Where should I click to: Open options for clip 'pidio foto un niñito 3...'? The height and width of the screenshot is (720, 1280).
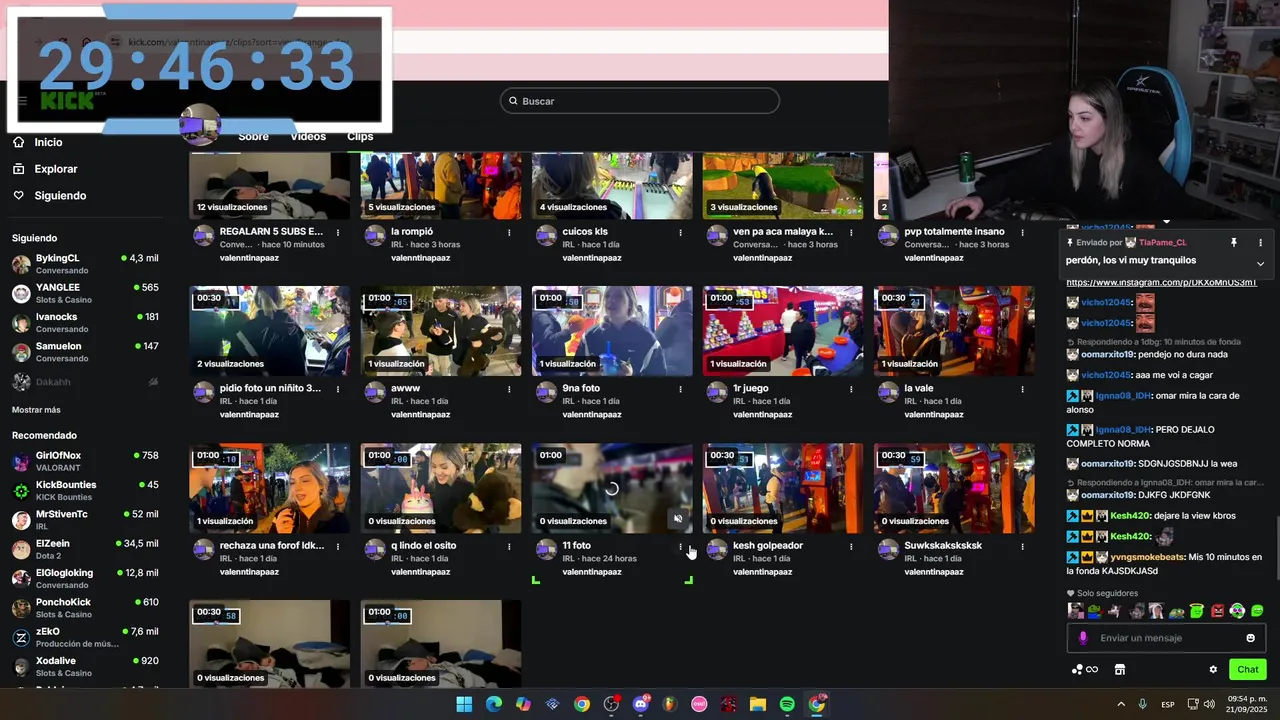click(x=338, y=389)
